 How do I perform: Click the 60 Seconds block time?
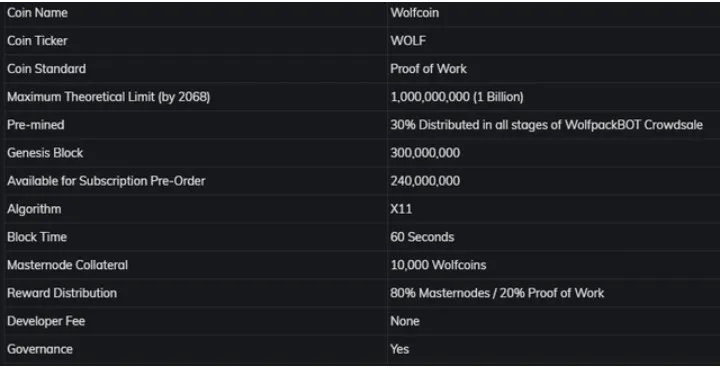pyautogui.click(x=422, y=237)
